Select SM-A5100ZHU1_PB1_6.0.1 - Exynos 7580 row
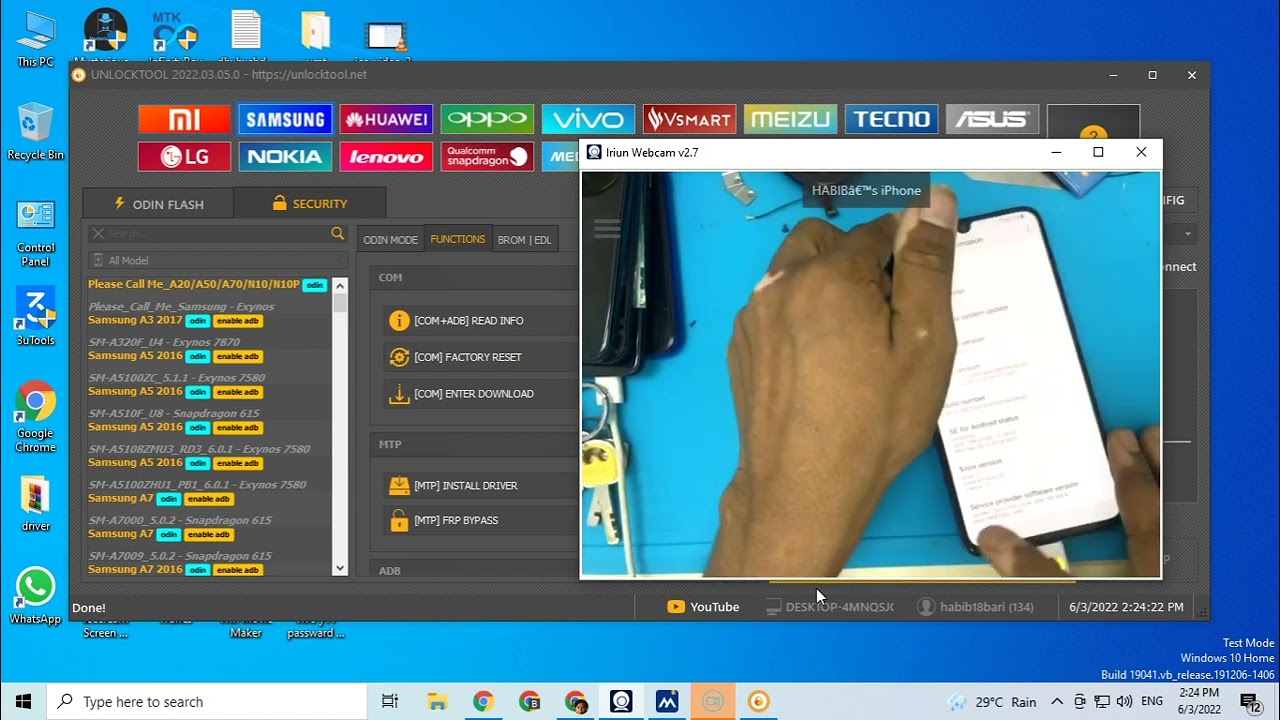 (x=197, y=485)
